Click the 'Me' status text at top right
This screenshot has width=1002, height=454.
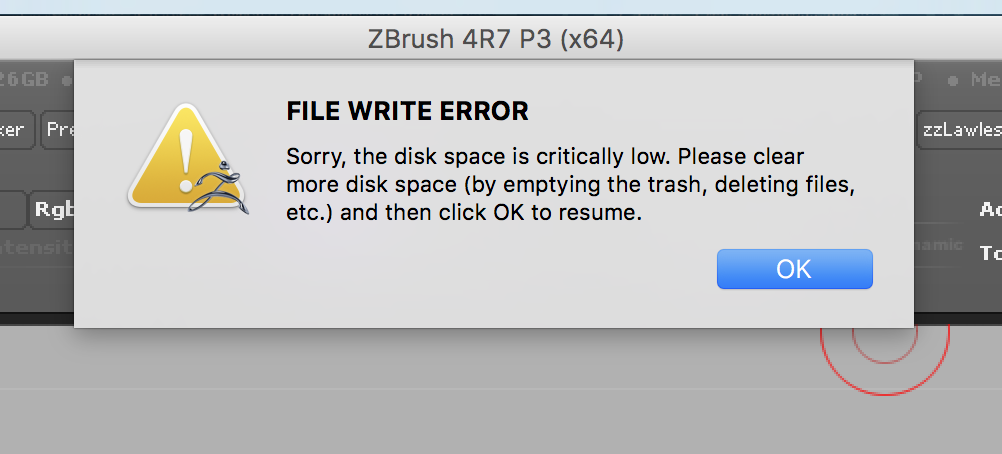click(975, 79)
